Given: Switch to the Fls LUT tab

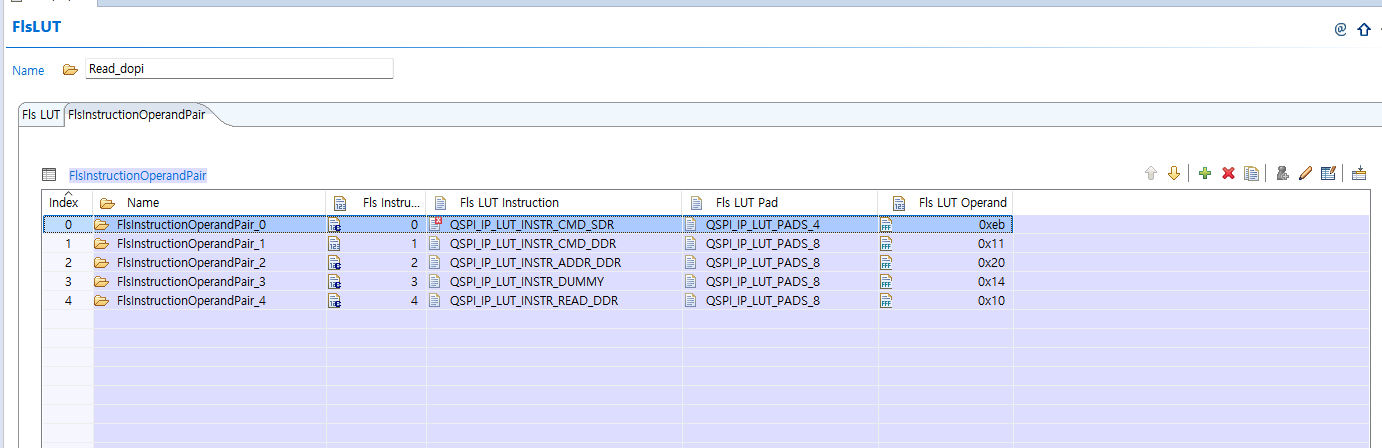Looking at the screenshot, I should click(x=41, y=115).
